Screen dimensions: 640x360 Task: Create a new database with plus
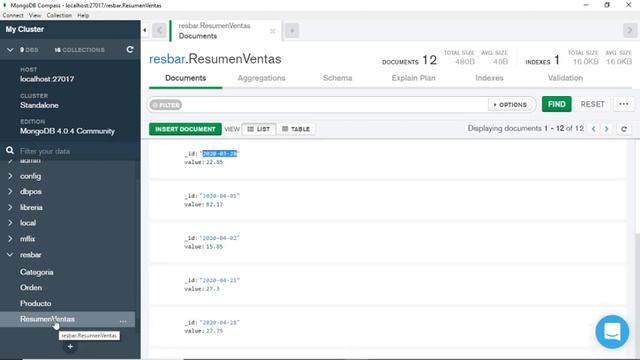pos(70,347)
